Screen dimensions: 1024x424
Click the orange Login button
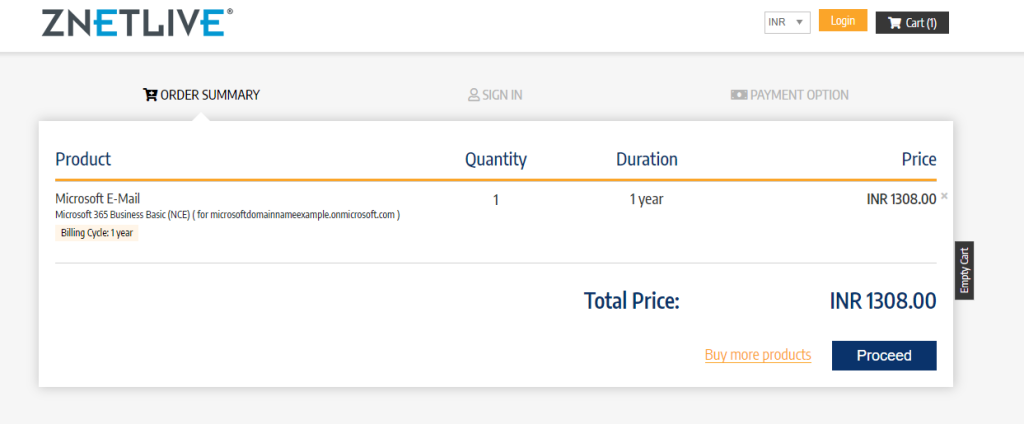click(842, 21)
